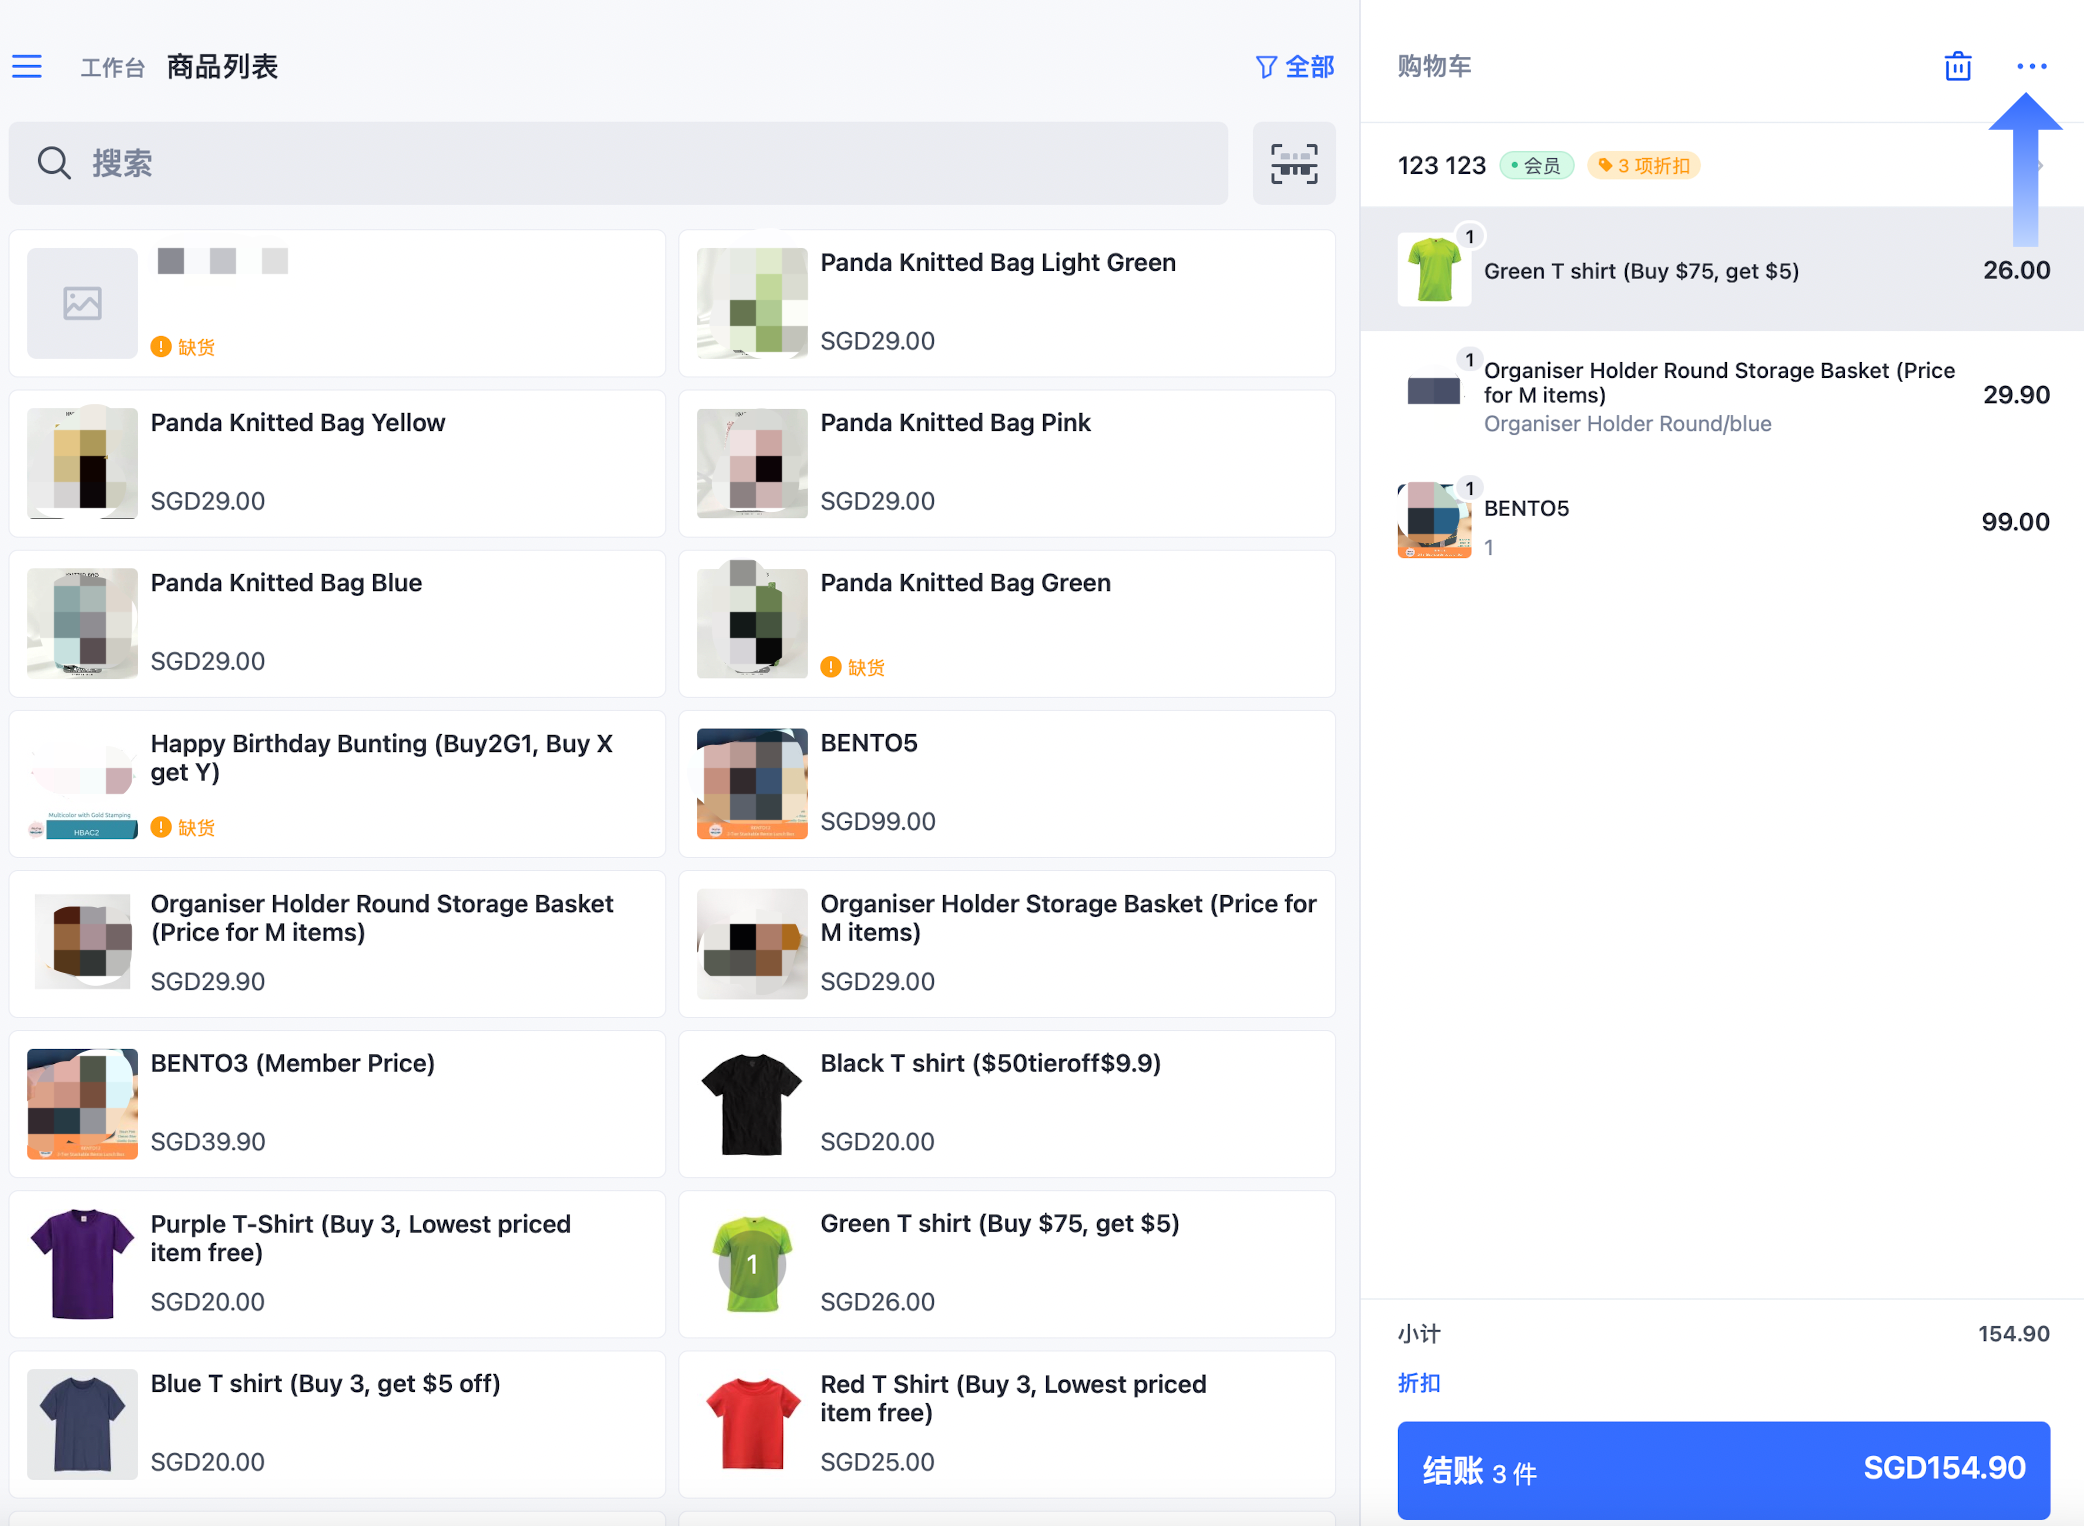The height and width of the screenshot is (1526, 2084).
Task: Select the BENTO5 item in the cart
Action: tap(1722, 521)
